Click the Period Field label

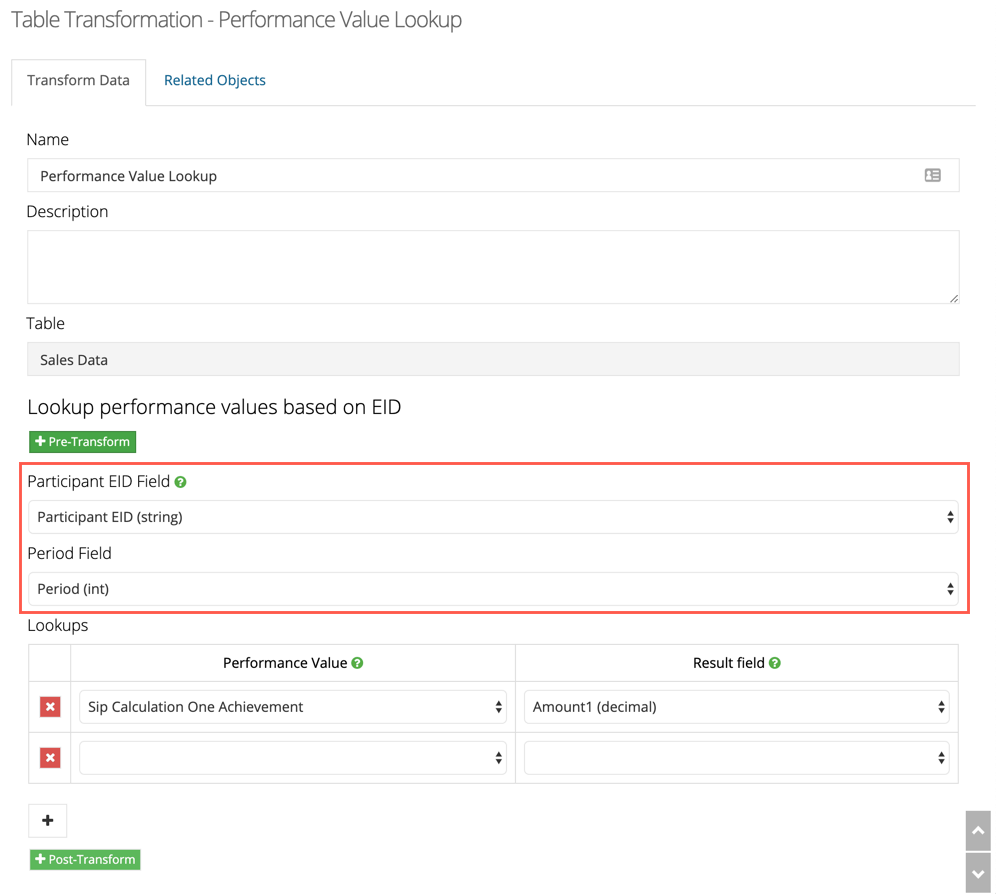(69, 553)
